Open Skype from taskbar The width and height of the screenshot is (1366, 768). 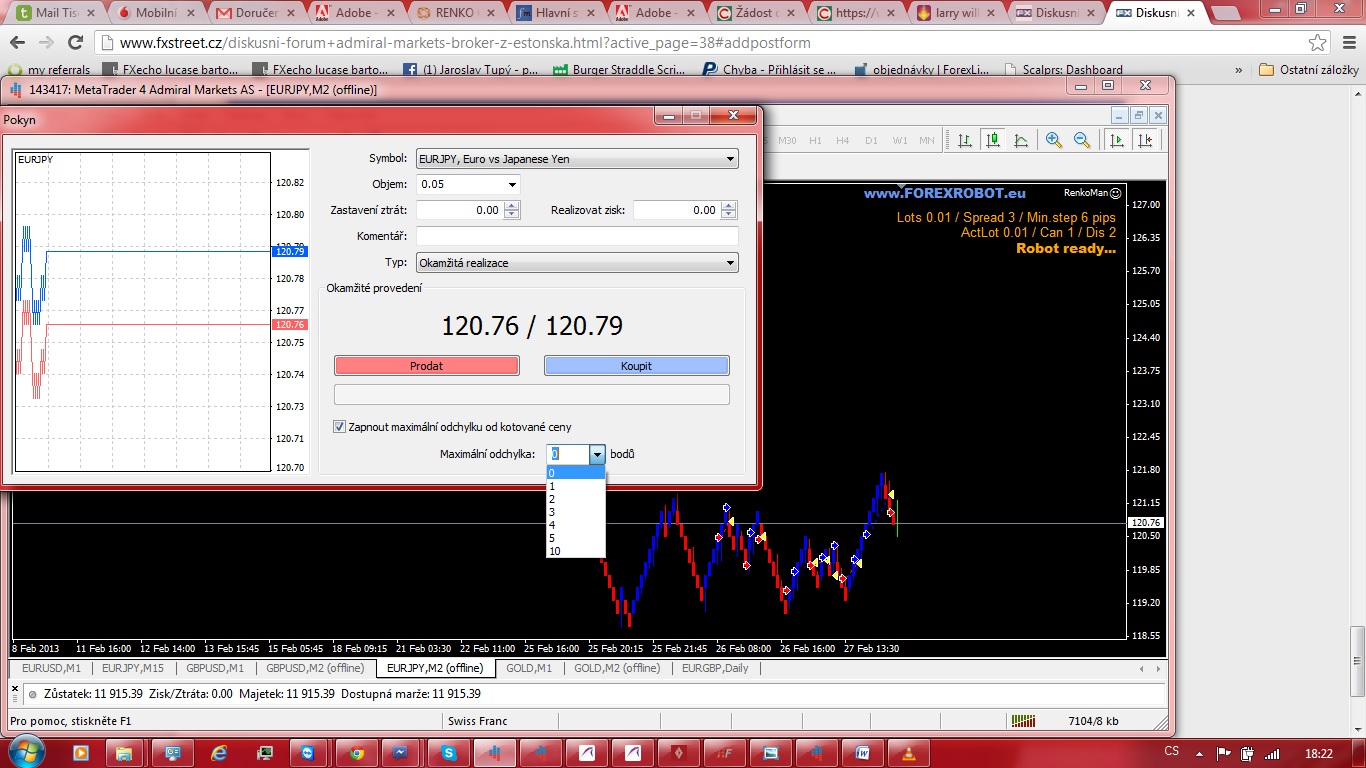tap(449, 752)
